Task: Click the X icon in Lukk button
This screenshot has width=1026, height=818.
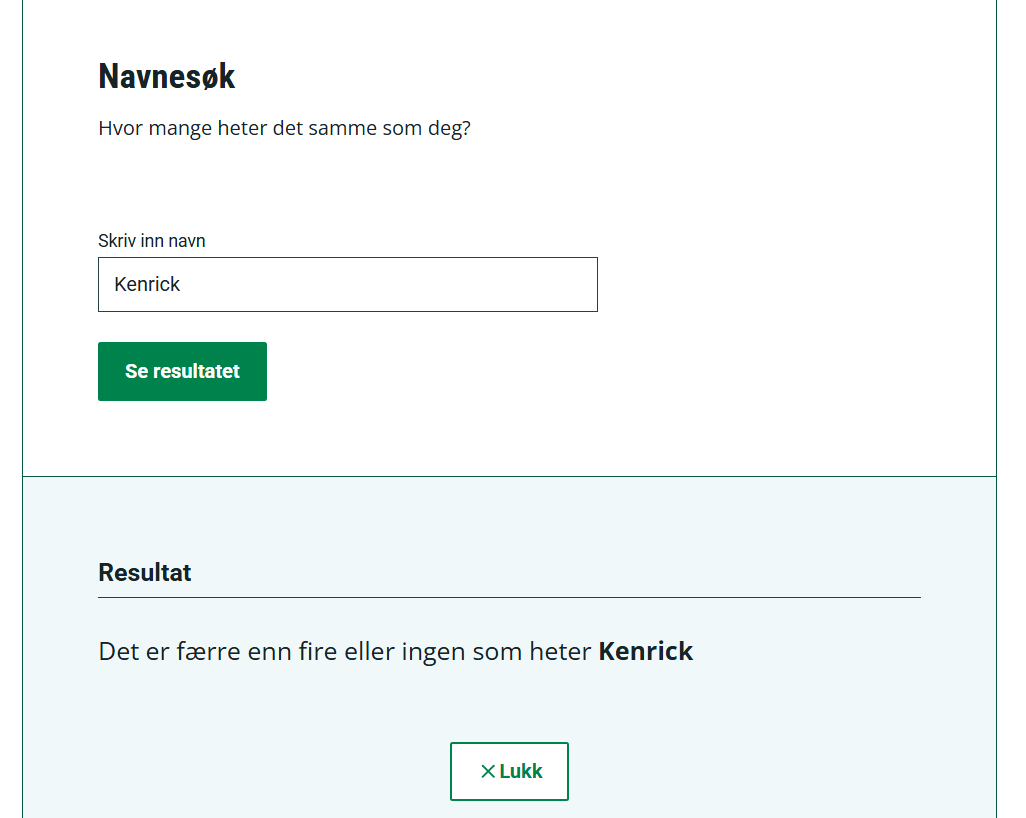Action: (488, 771)
